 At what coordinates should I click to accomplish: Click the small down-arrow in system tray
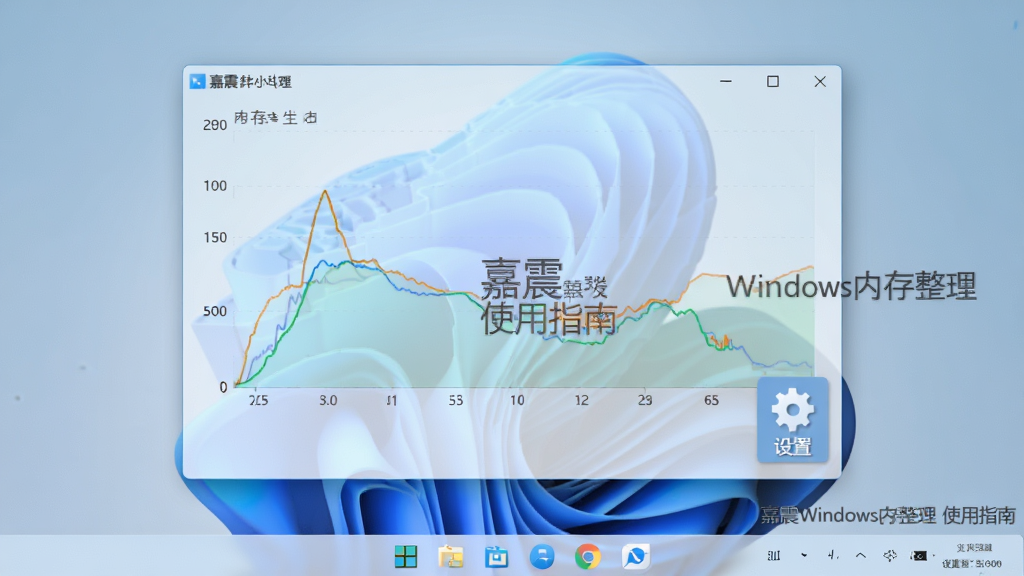coord(804,556)
